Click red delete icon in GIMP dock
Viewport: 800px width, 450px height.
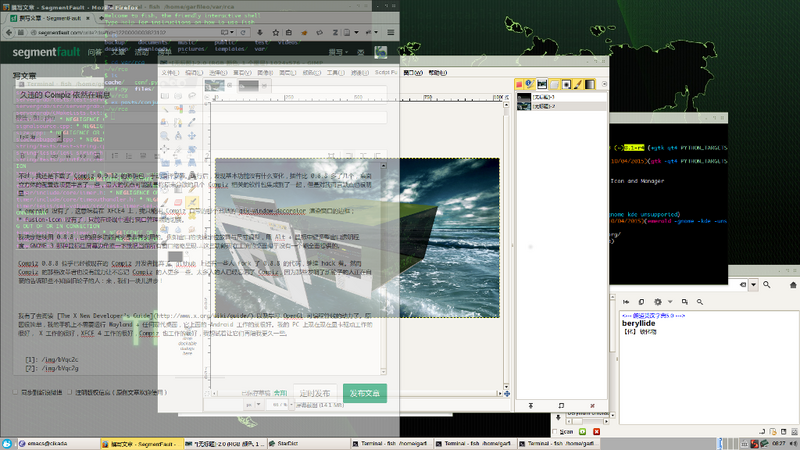tap(592, 406)
